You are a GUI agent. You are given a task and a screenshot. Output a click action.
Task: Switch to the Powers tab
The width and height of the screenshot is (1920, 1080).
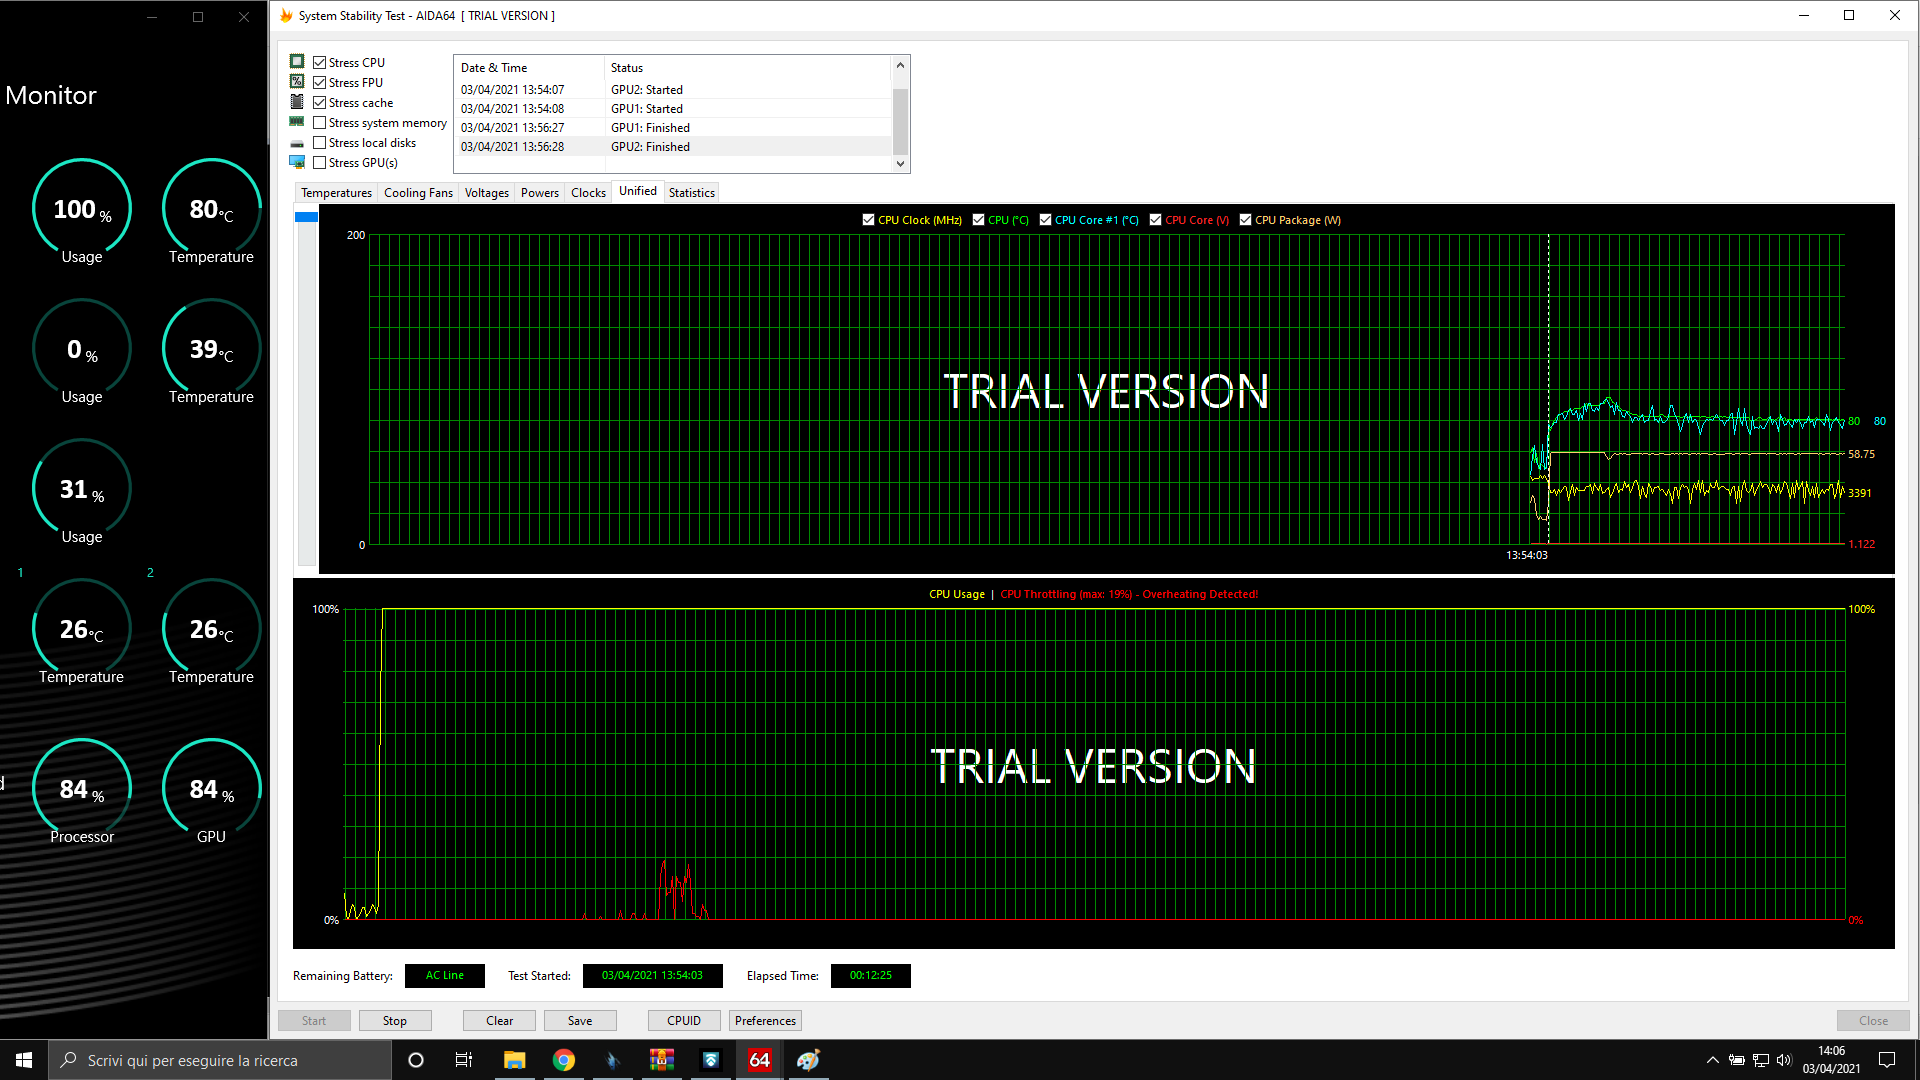click(x=540, y=192)
